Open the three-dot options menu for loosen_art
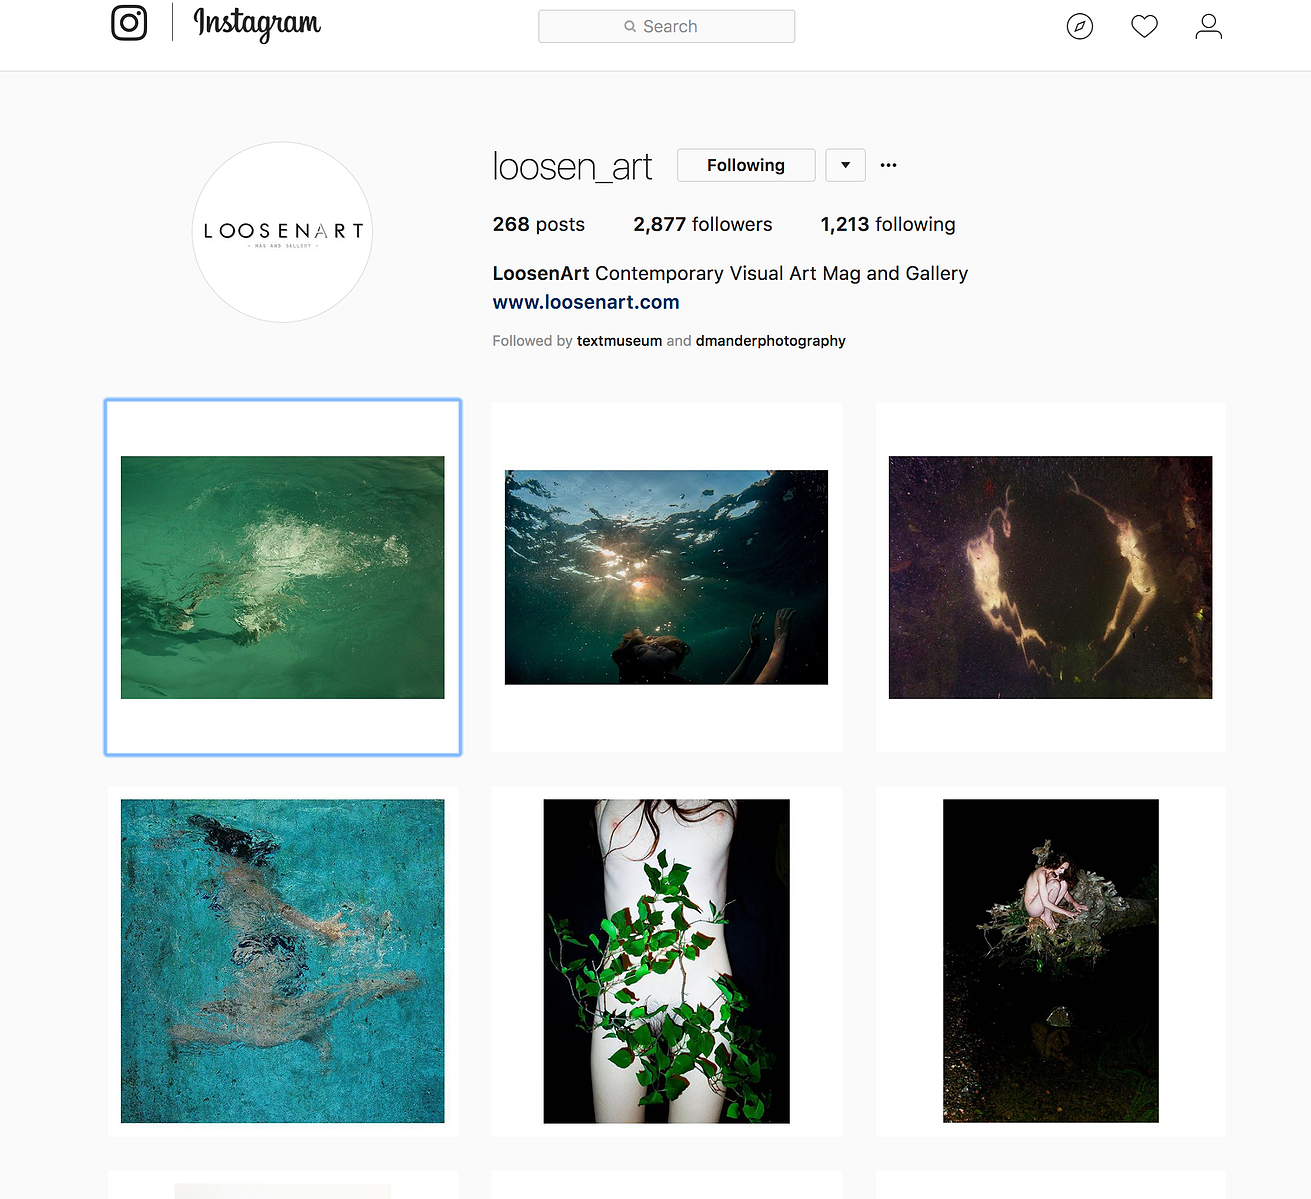This screenshot has width=1311, height=1199. pyautogui.click(x=888, y=165)
